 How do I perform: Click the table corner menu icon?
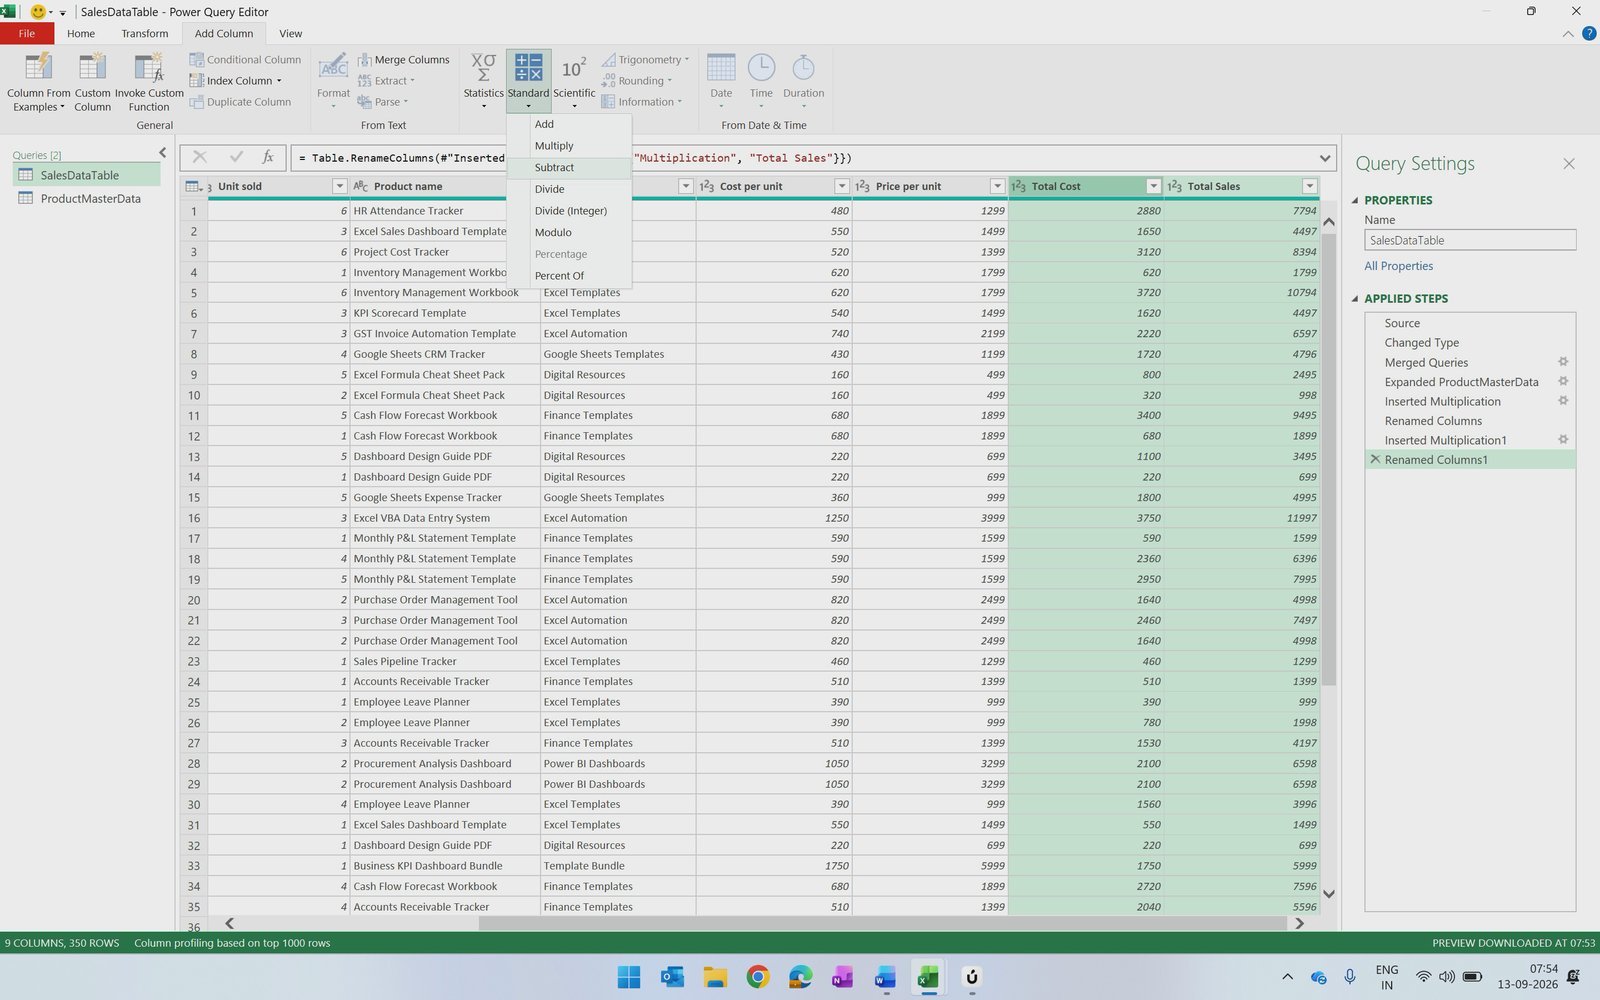click(x=194, y=187)
